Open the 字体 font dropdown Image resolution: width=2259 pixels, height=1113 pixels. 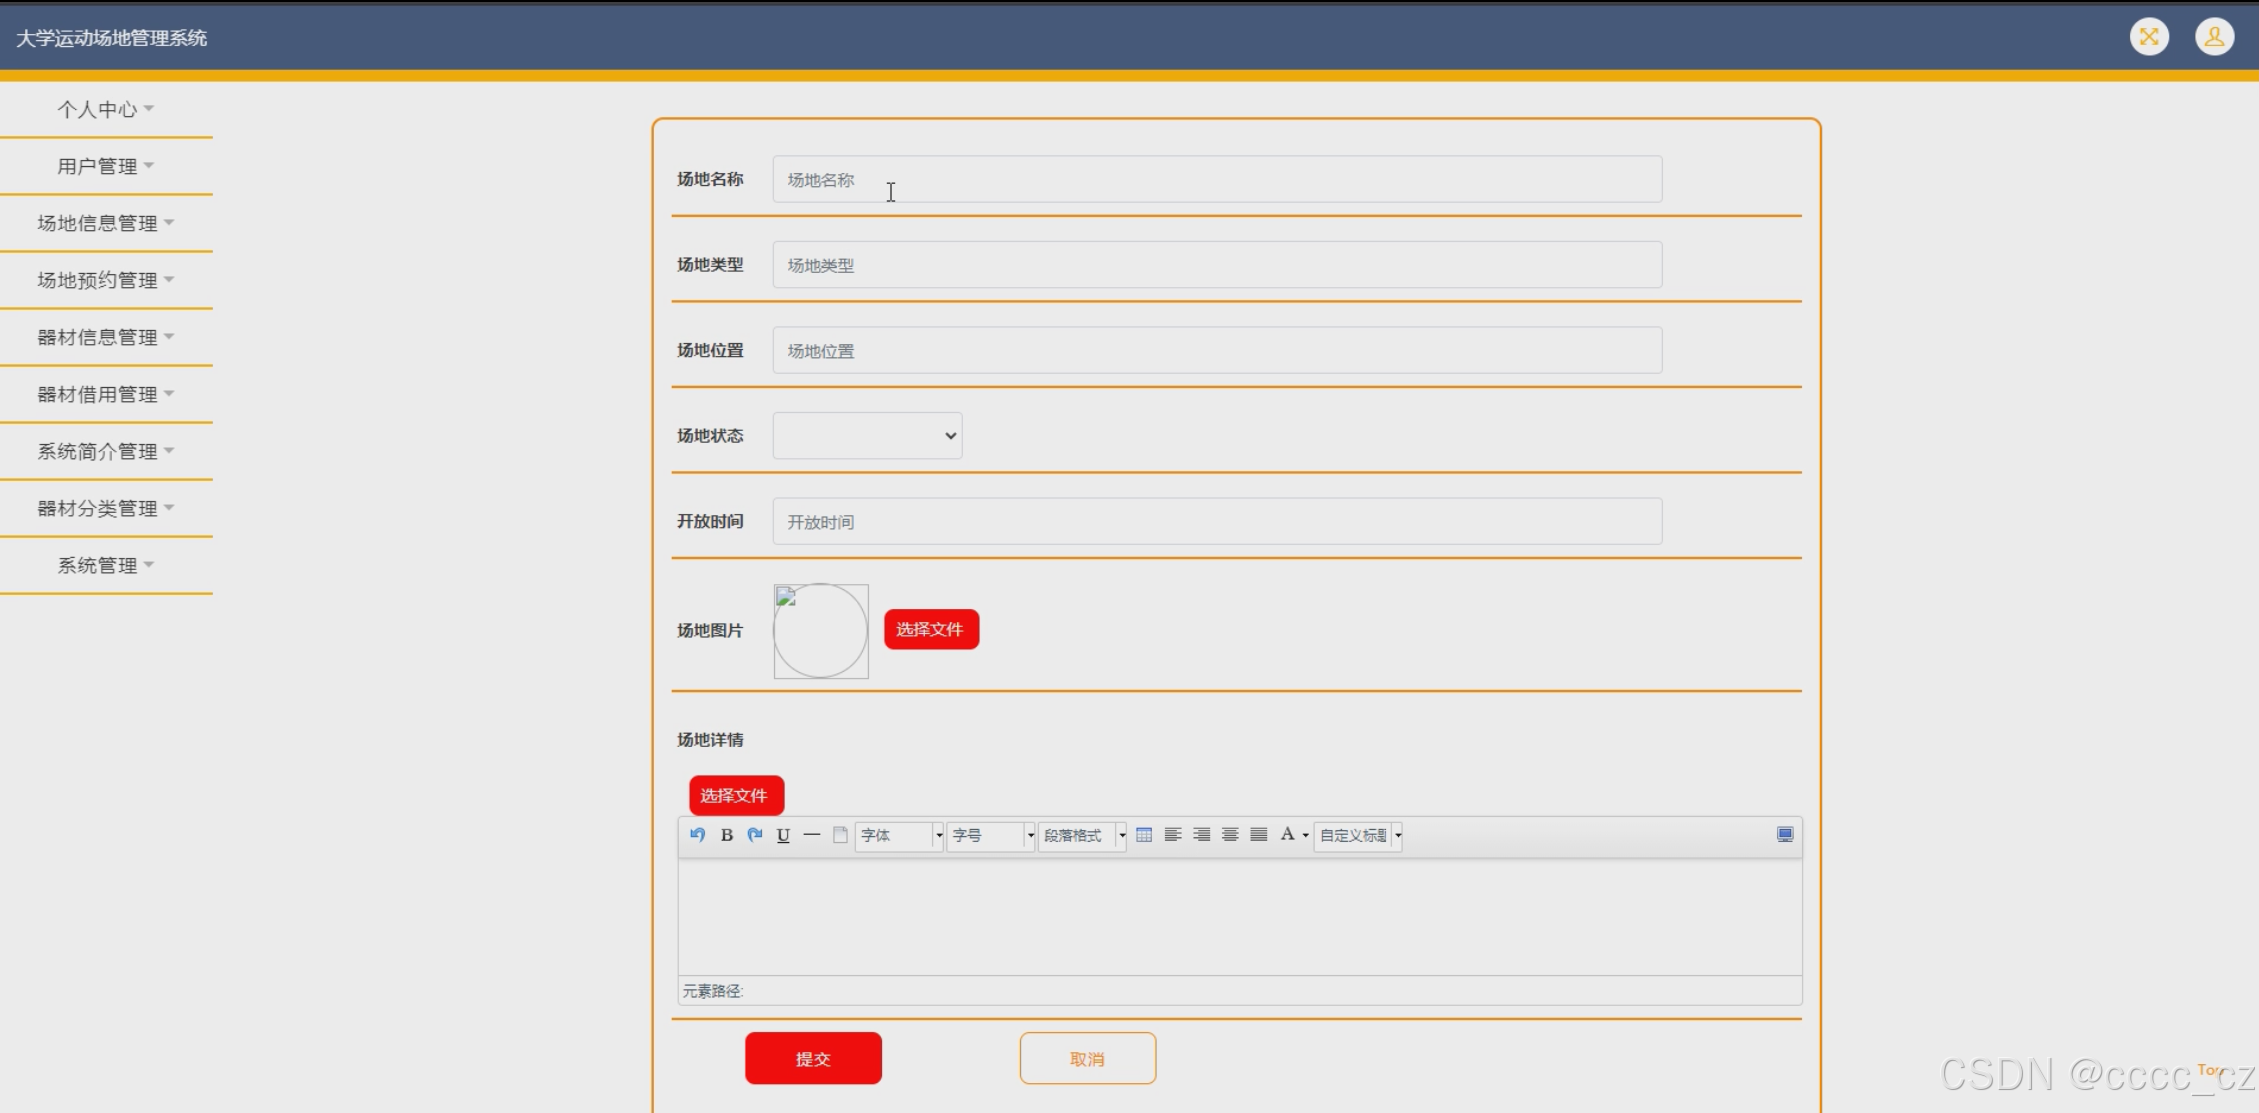pyautogui.click(x=899, y=835)
